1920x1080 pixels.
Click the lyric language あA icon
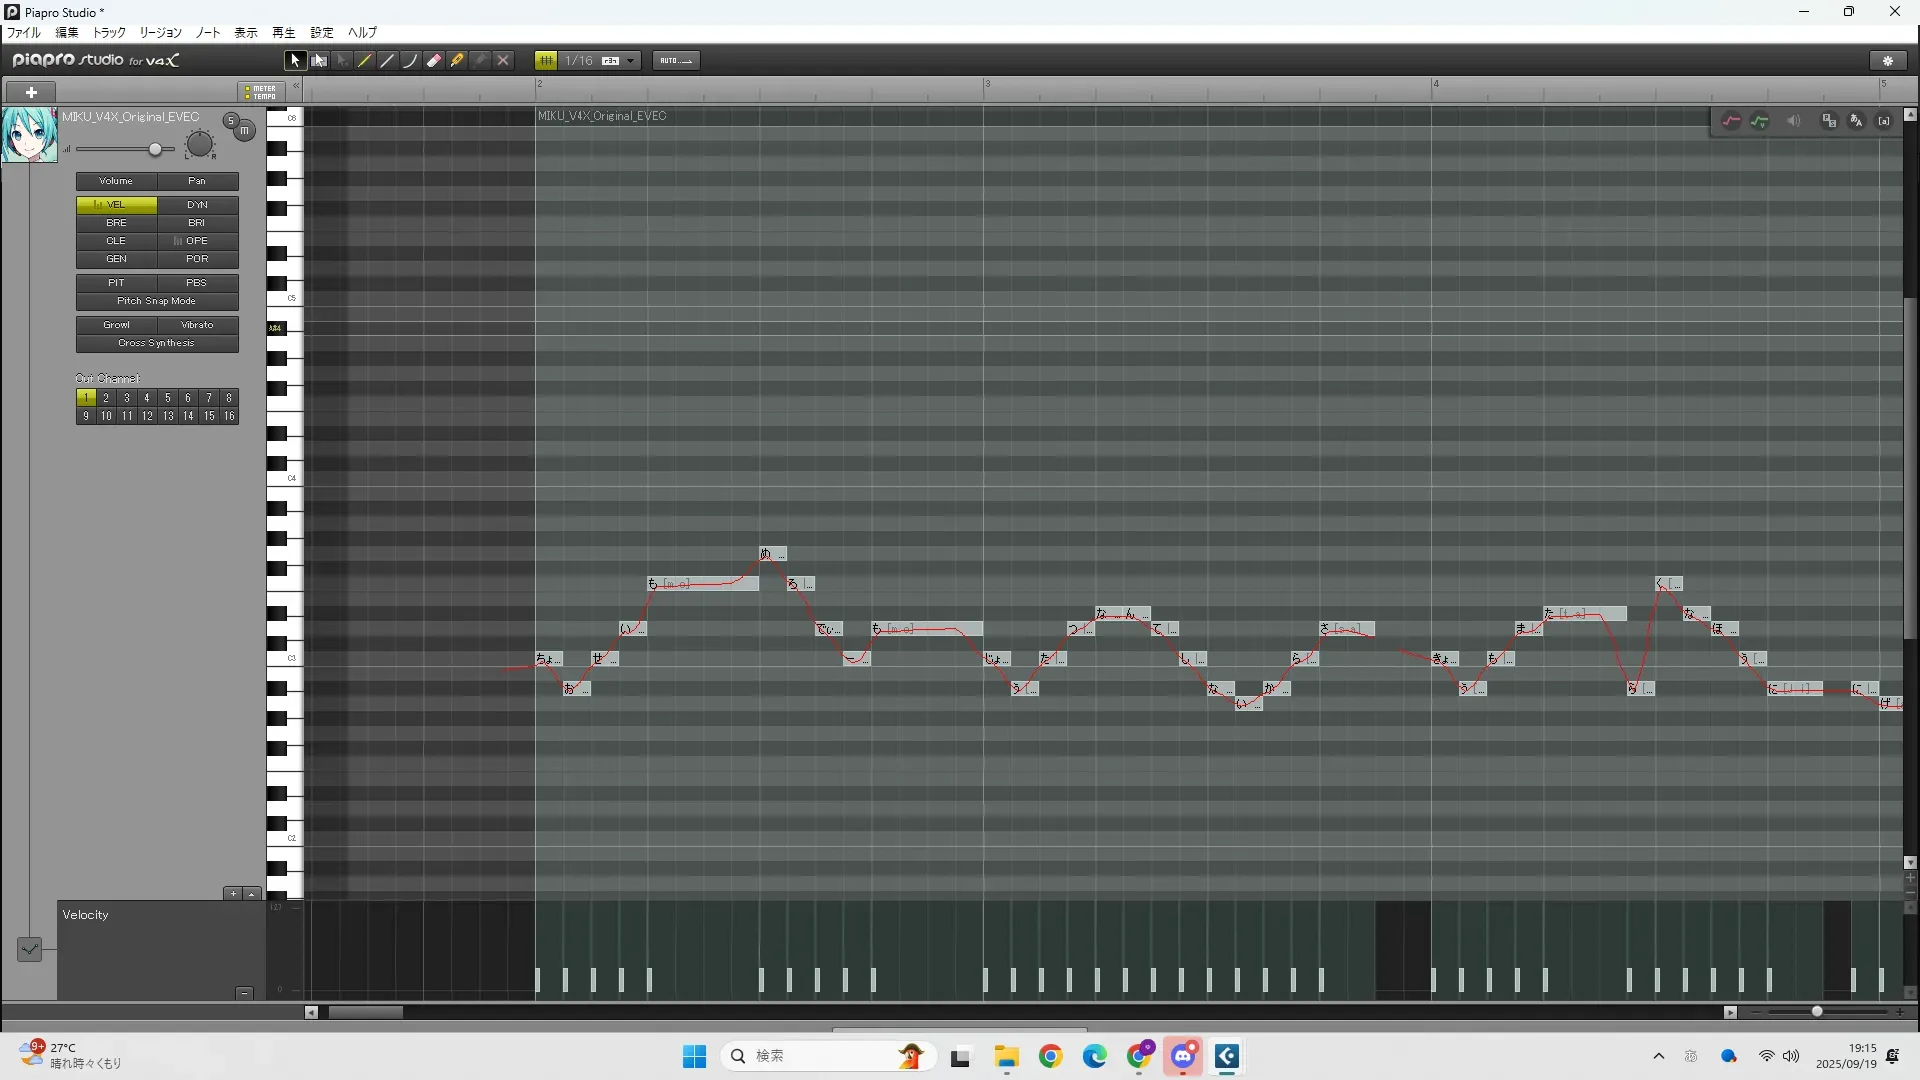(1856, 121)
